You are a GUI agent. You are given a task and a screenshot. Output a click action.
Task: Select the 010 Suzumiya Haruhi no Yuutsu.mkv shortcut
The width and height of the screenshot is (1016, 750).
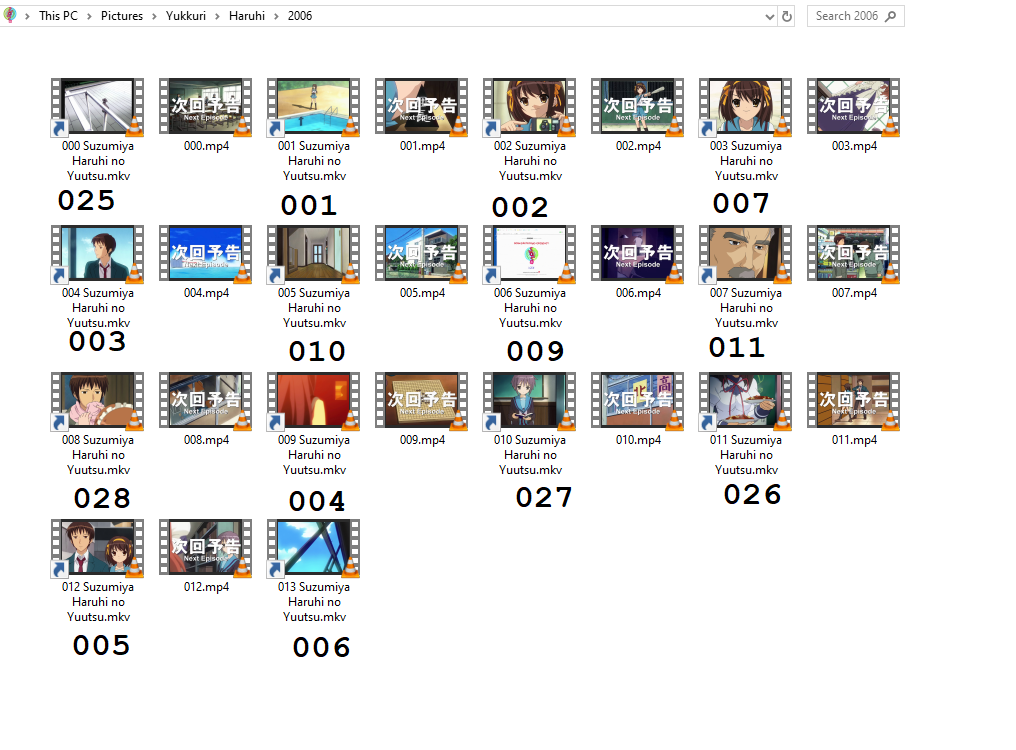click(530, 401)
